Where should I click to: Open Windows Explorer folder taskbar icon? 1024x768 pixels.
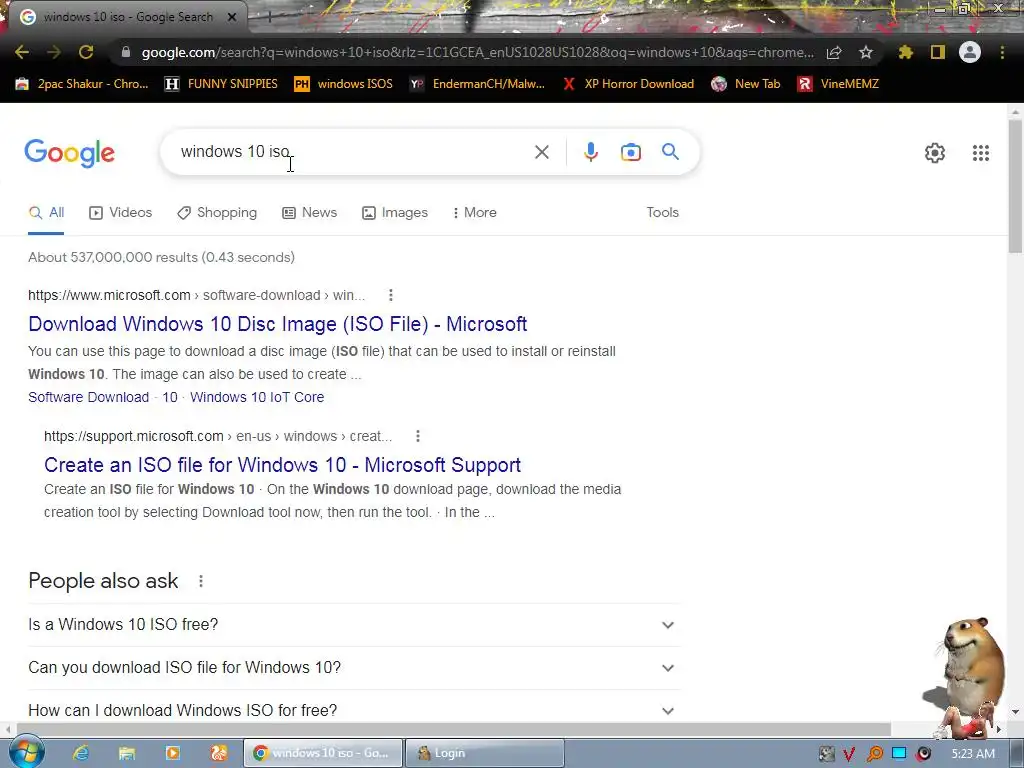[x=127, y=753]
